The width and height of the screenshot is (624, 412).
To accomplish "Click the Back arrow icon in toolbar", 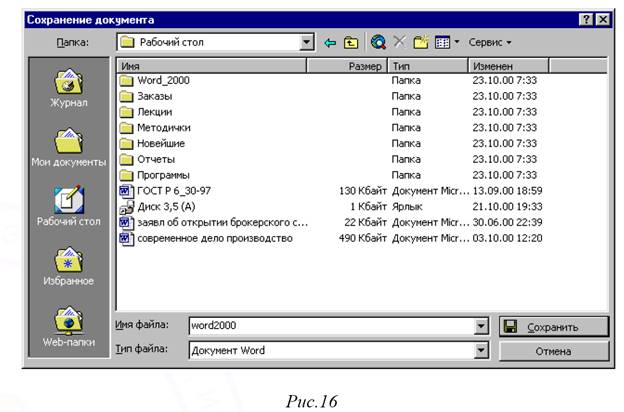I will click(331, 43).
